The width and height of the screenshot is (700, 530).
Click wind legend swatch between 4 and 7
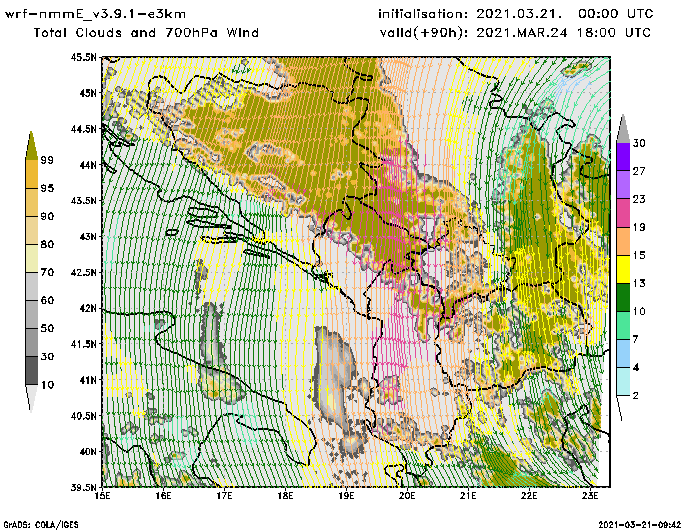point(623,354)
